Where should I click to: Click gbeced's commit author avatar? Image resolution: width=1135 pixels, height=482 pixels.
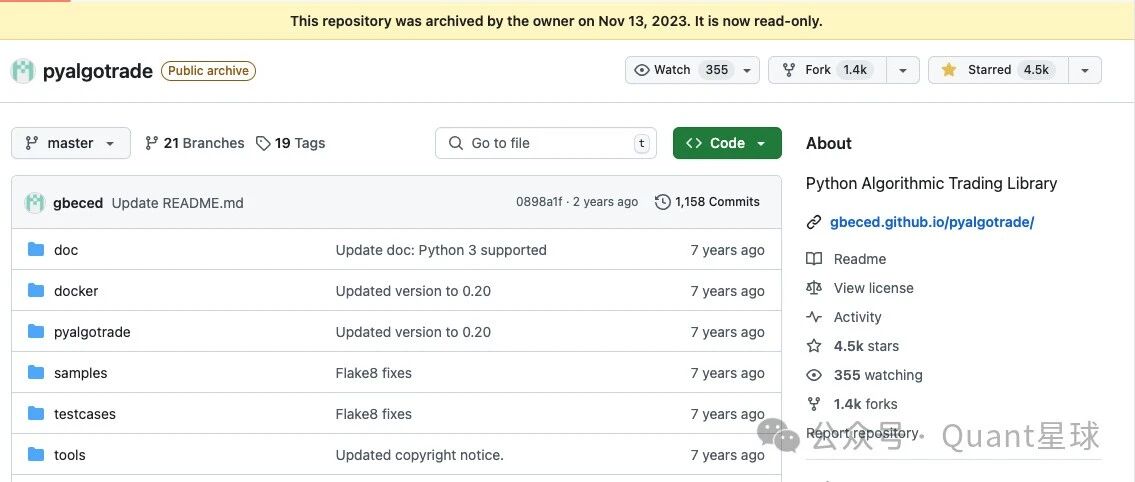coord(35,203)
